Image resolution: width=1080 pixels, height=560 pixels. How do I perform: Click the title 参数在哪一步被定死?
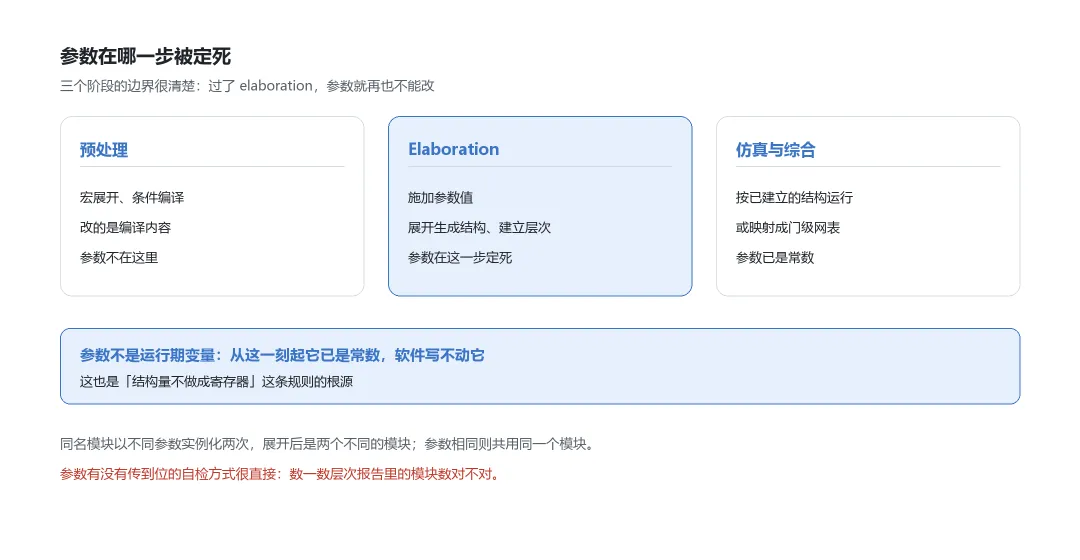pyautogui.click(x=145, y=56)
